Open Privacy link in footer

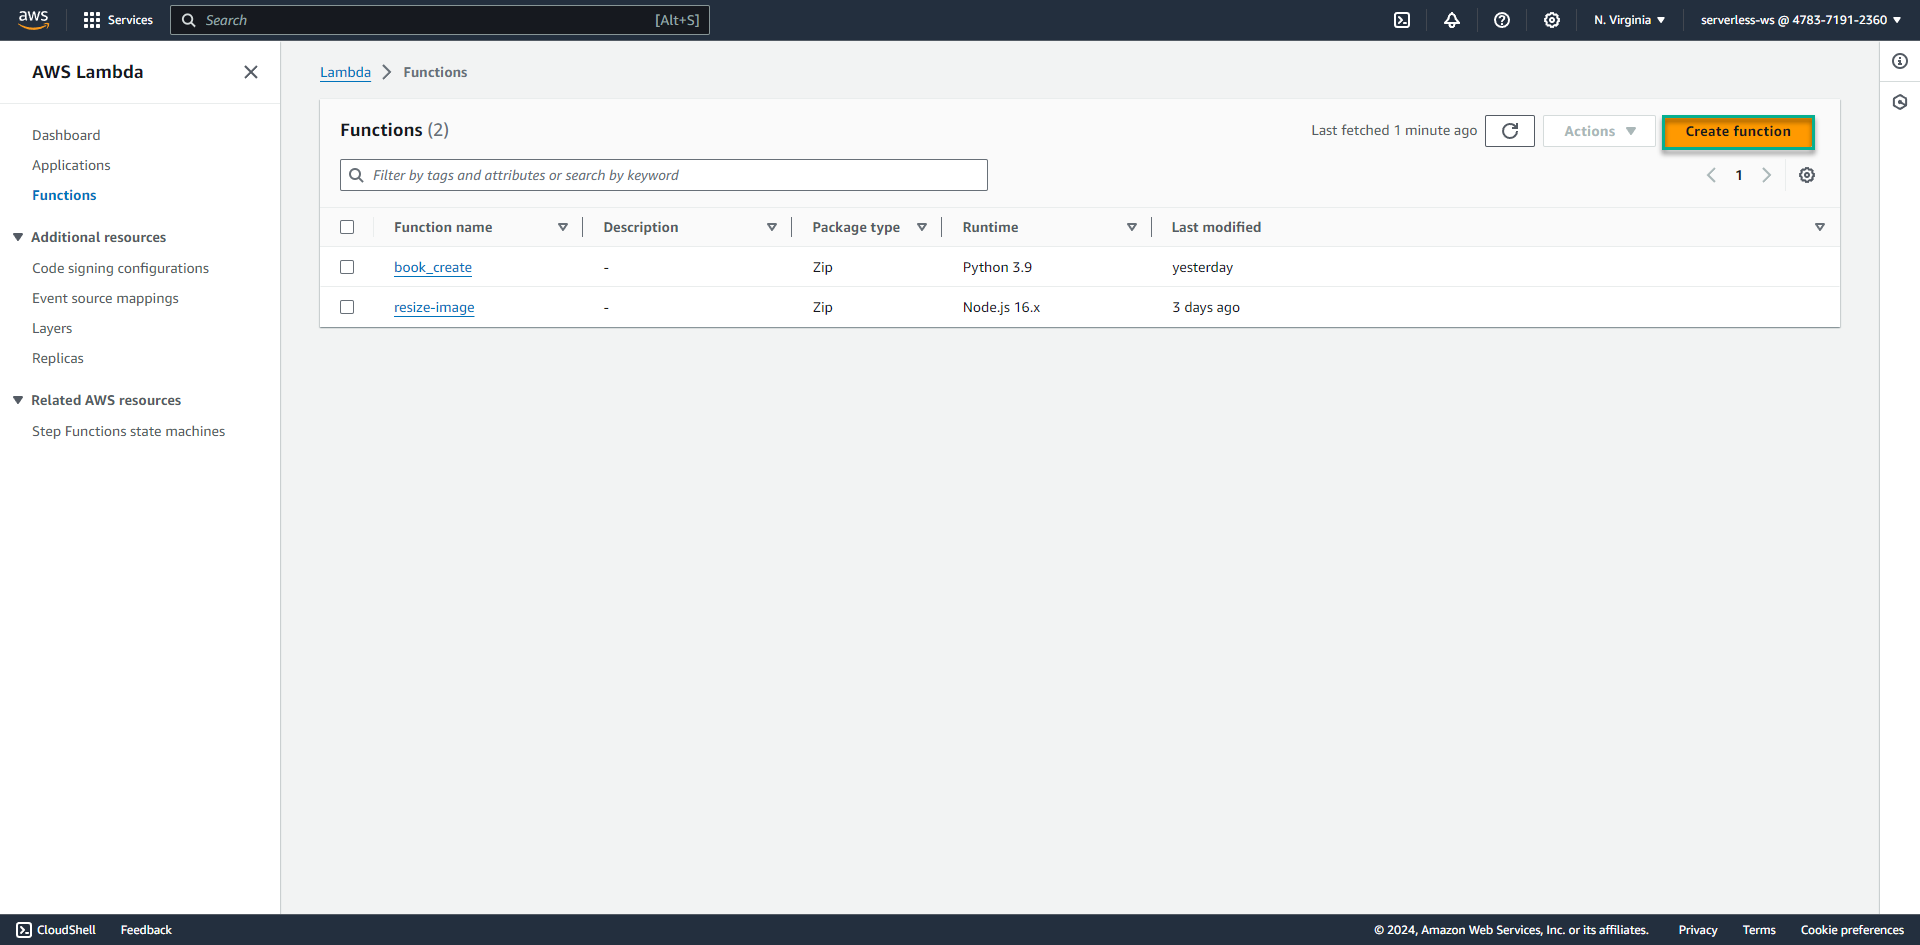click(x=1698, y=930)
